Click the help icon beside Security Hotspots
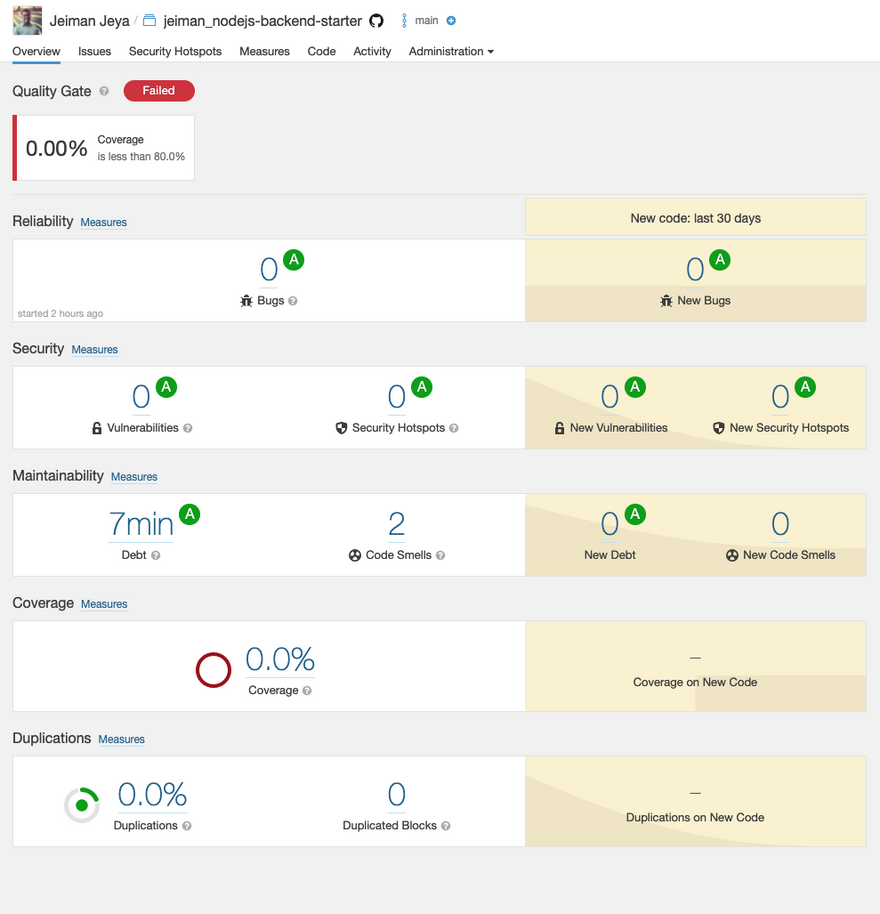The height and width of the screenshot is (914, 880). click(x=454, y=428)
